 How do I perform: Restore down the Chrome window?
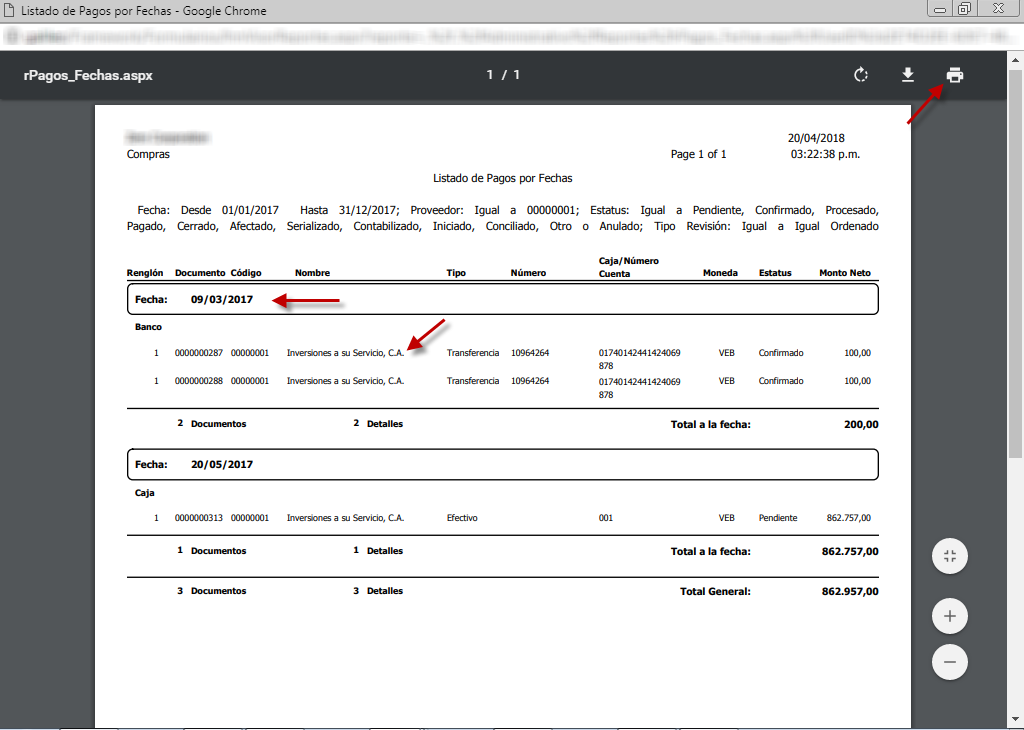tap(964, 9)
